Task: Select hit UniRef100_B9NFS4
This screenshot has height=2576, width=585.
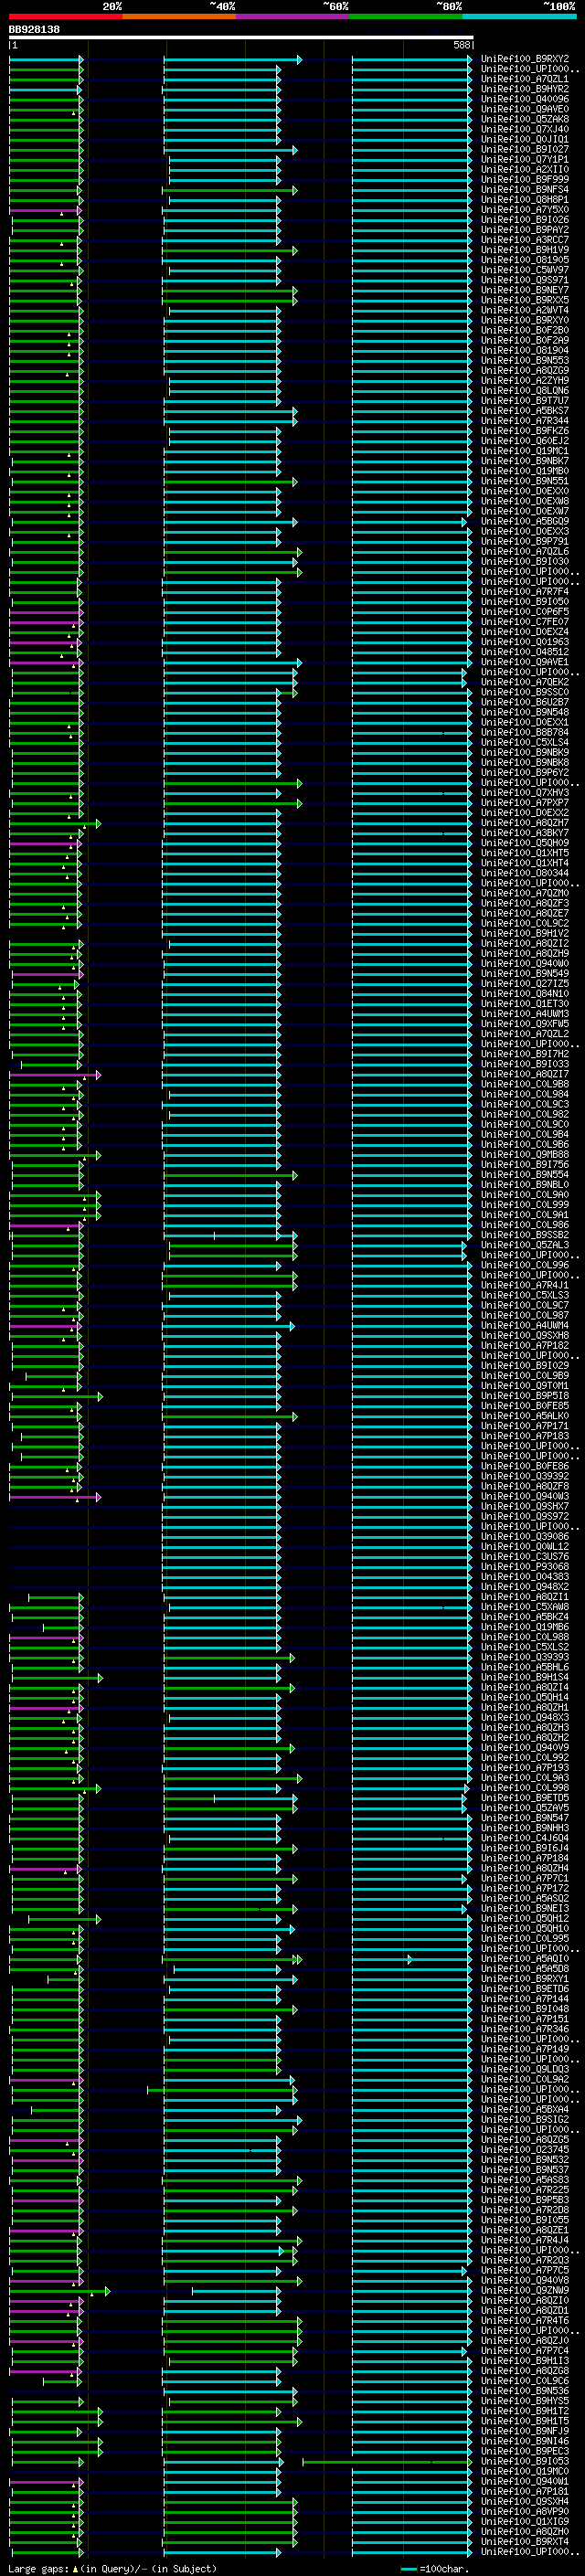Action: 525,189
